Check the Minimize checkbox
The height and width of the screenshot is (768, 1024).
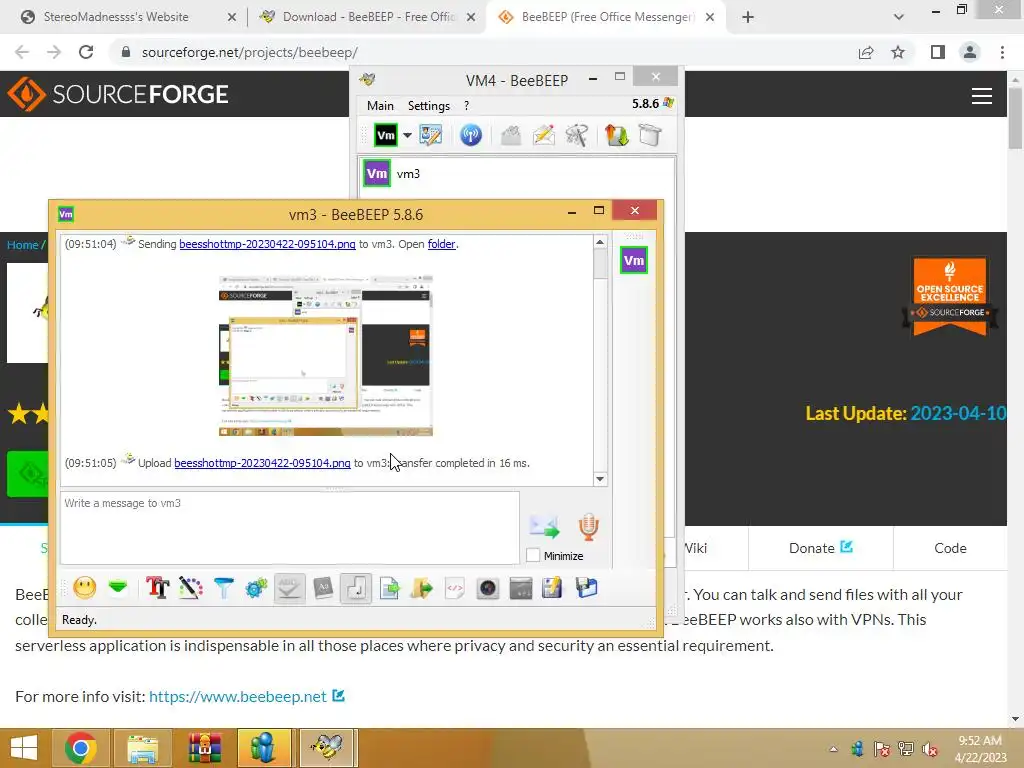[533, 555]
